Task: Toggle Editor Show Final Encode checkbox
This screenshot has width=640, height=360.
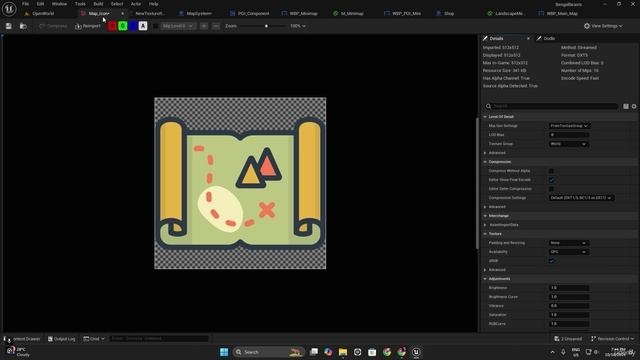Action: (551, 180)
